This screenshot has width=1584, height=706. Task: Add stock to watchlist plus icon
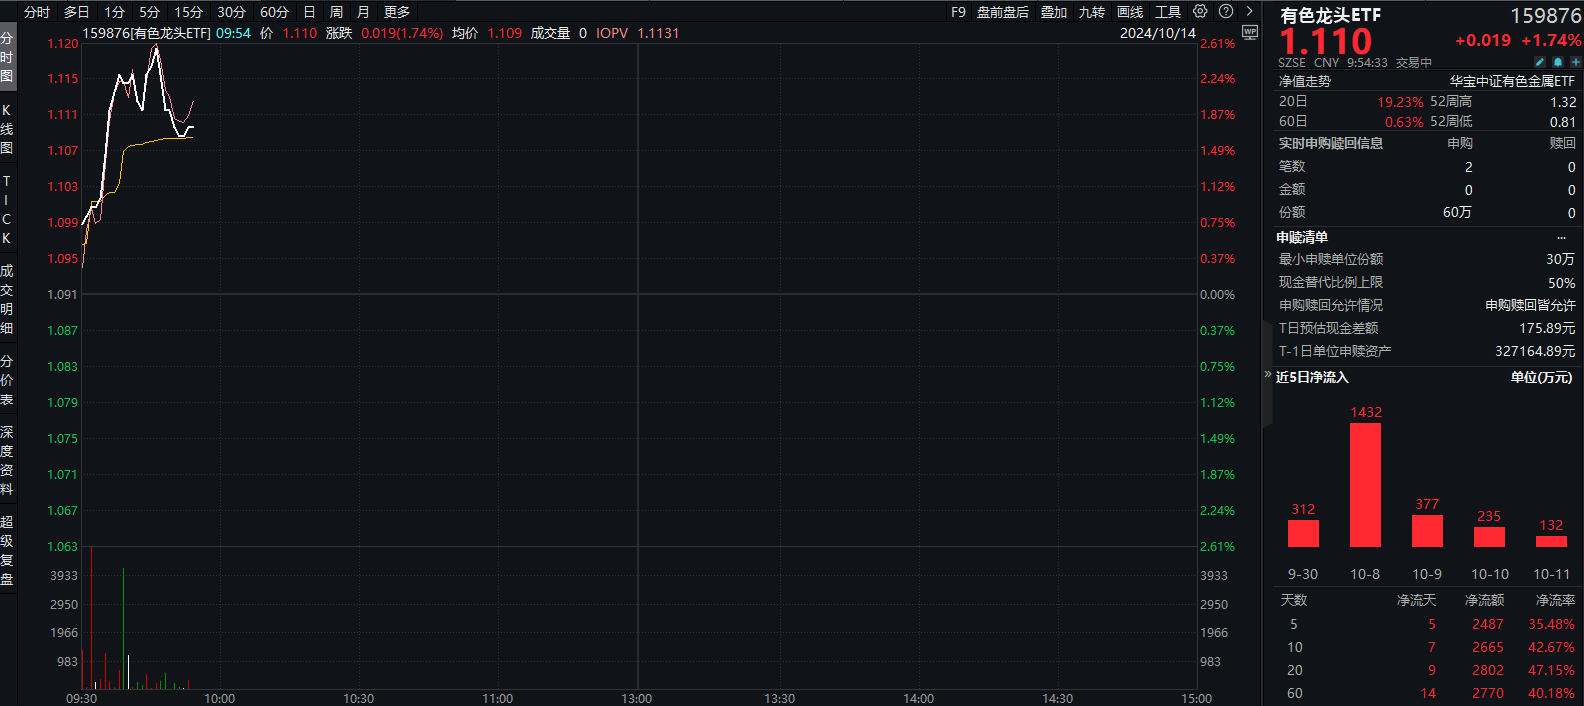pos(1575,62)
